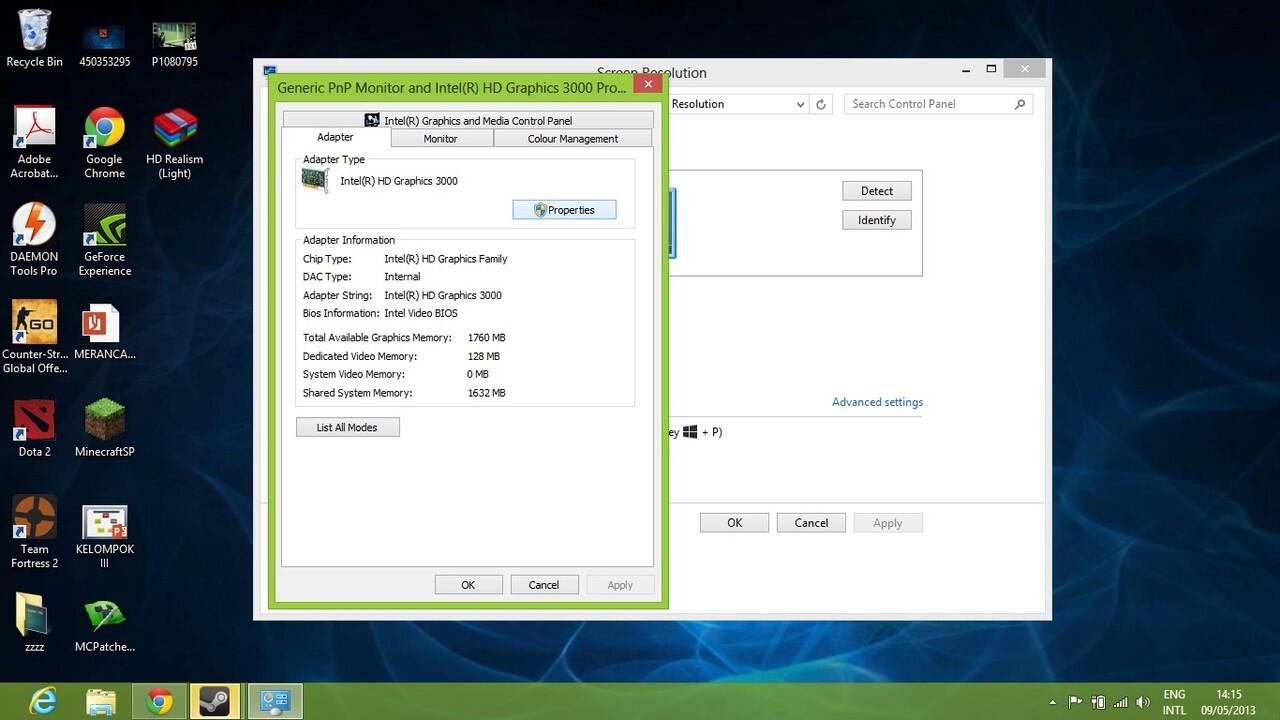Open Intel(R) Graphics and Media Control Panel tab
The width and height of the screenshot is (1280, 720).
pos(468,120)
